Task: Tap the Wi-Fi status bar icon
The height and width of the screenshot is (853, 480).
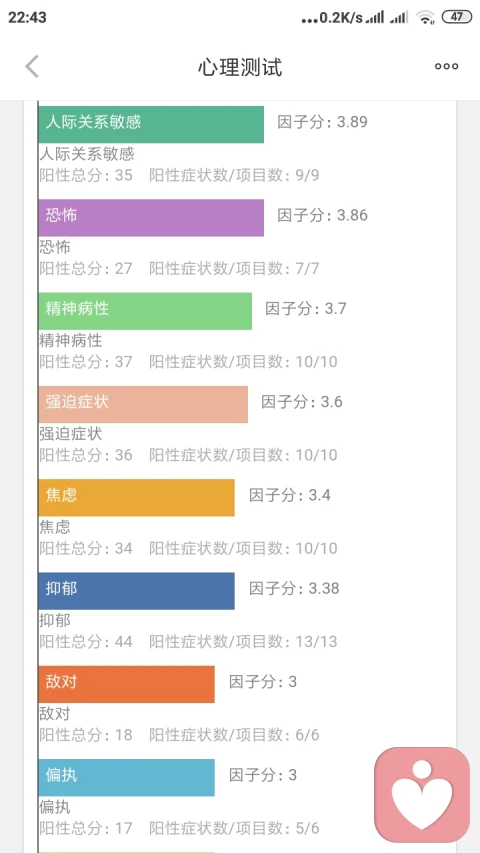Action: [425, 17]
